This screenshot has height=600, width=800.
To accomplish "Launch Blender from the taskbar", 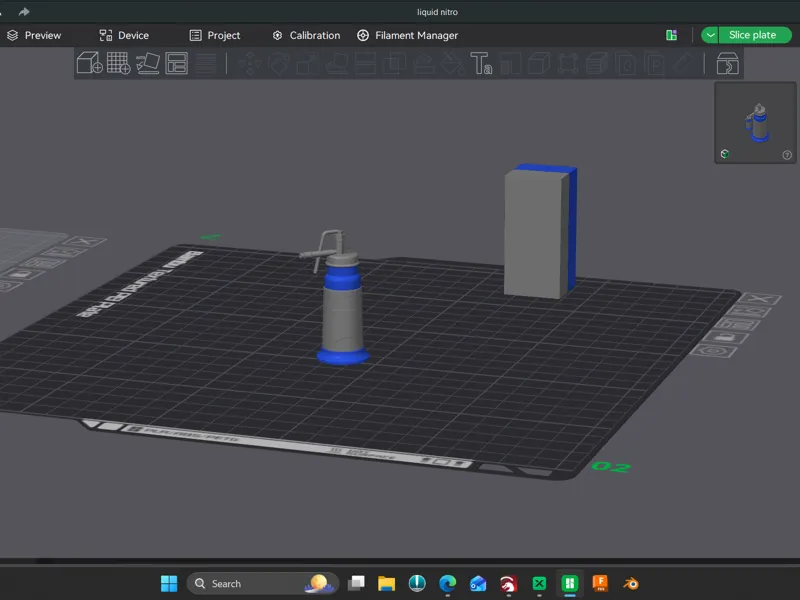I will 631,583.
